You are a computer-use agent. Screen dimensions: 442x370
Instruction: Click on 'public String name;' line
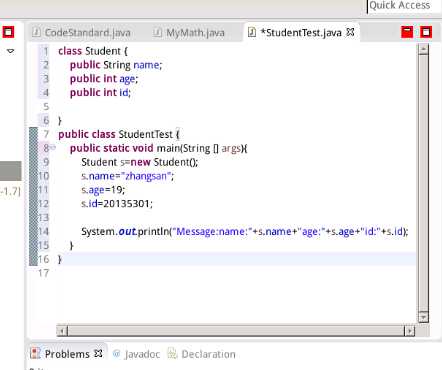click(116, 65)
